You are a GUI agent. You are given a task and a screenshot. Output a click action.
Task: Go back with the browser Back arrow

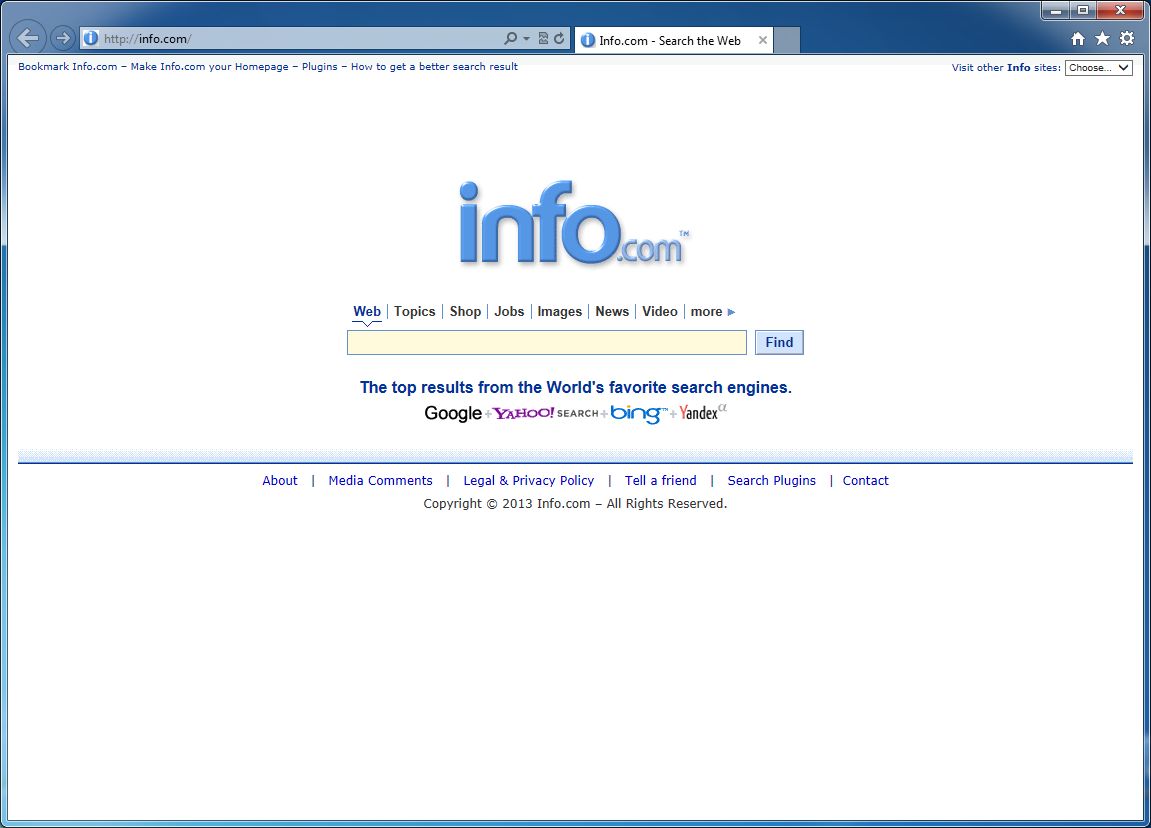28,37
